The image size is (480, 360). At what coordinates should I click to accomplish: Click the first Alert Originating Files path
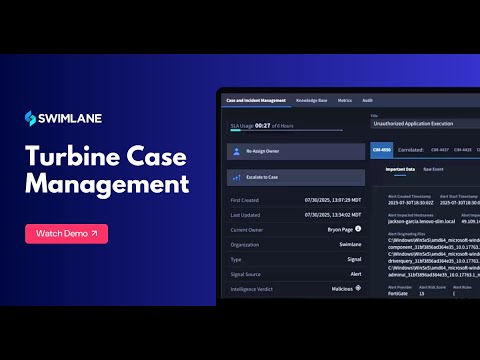[x=434, y=244]
